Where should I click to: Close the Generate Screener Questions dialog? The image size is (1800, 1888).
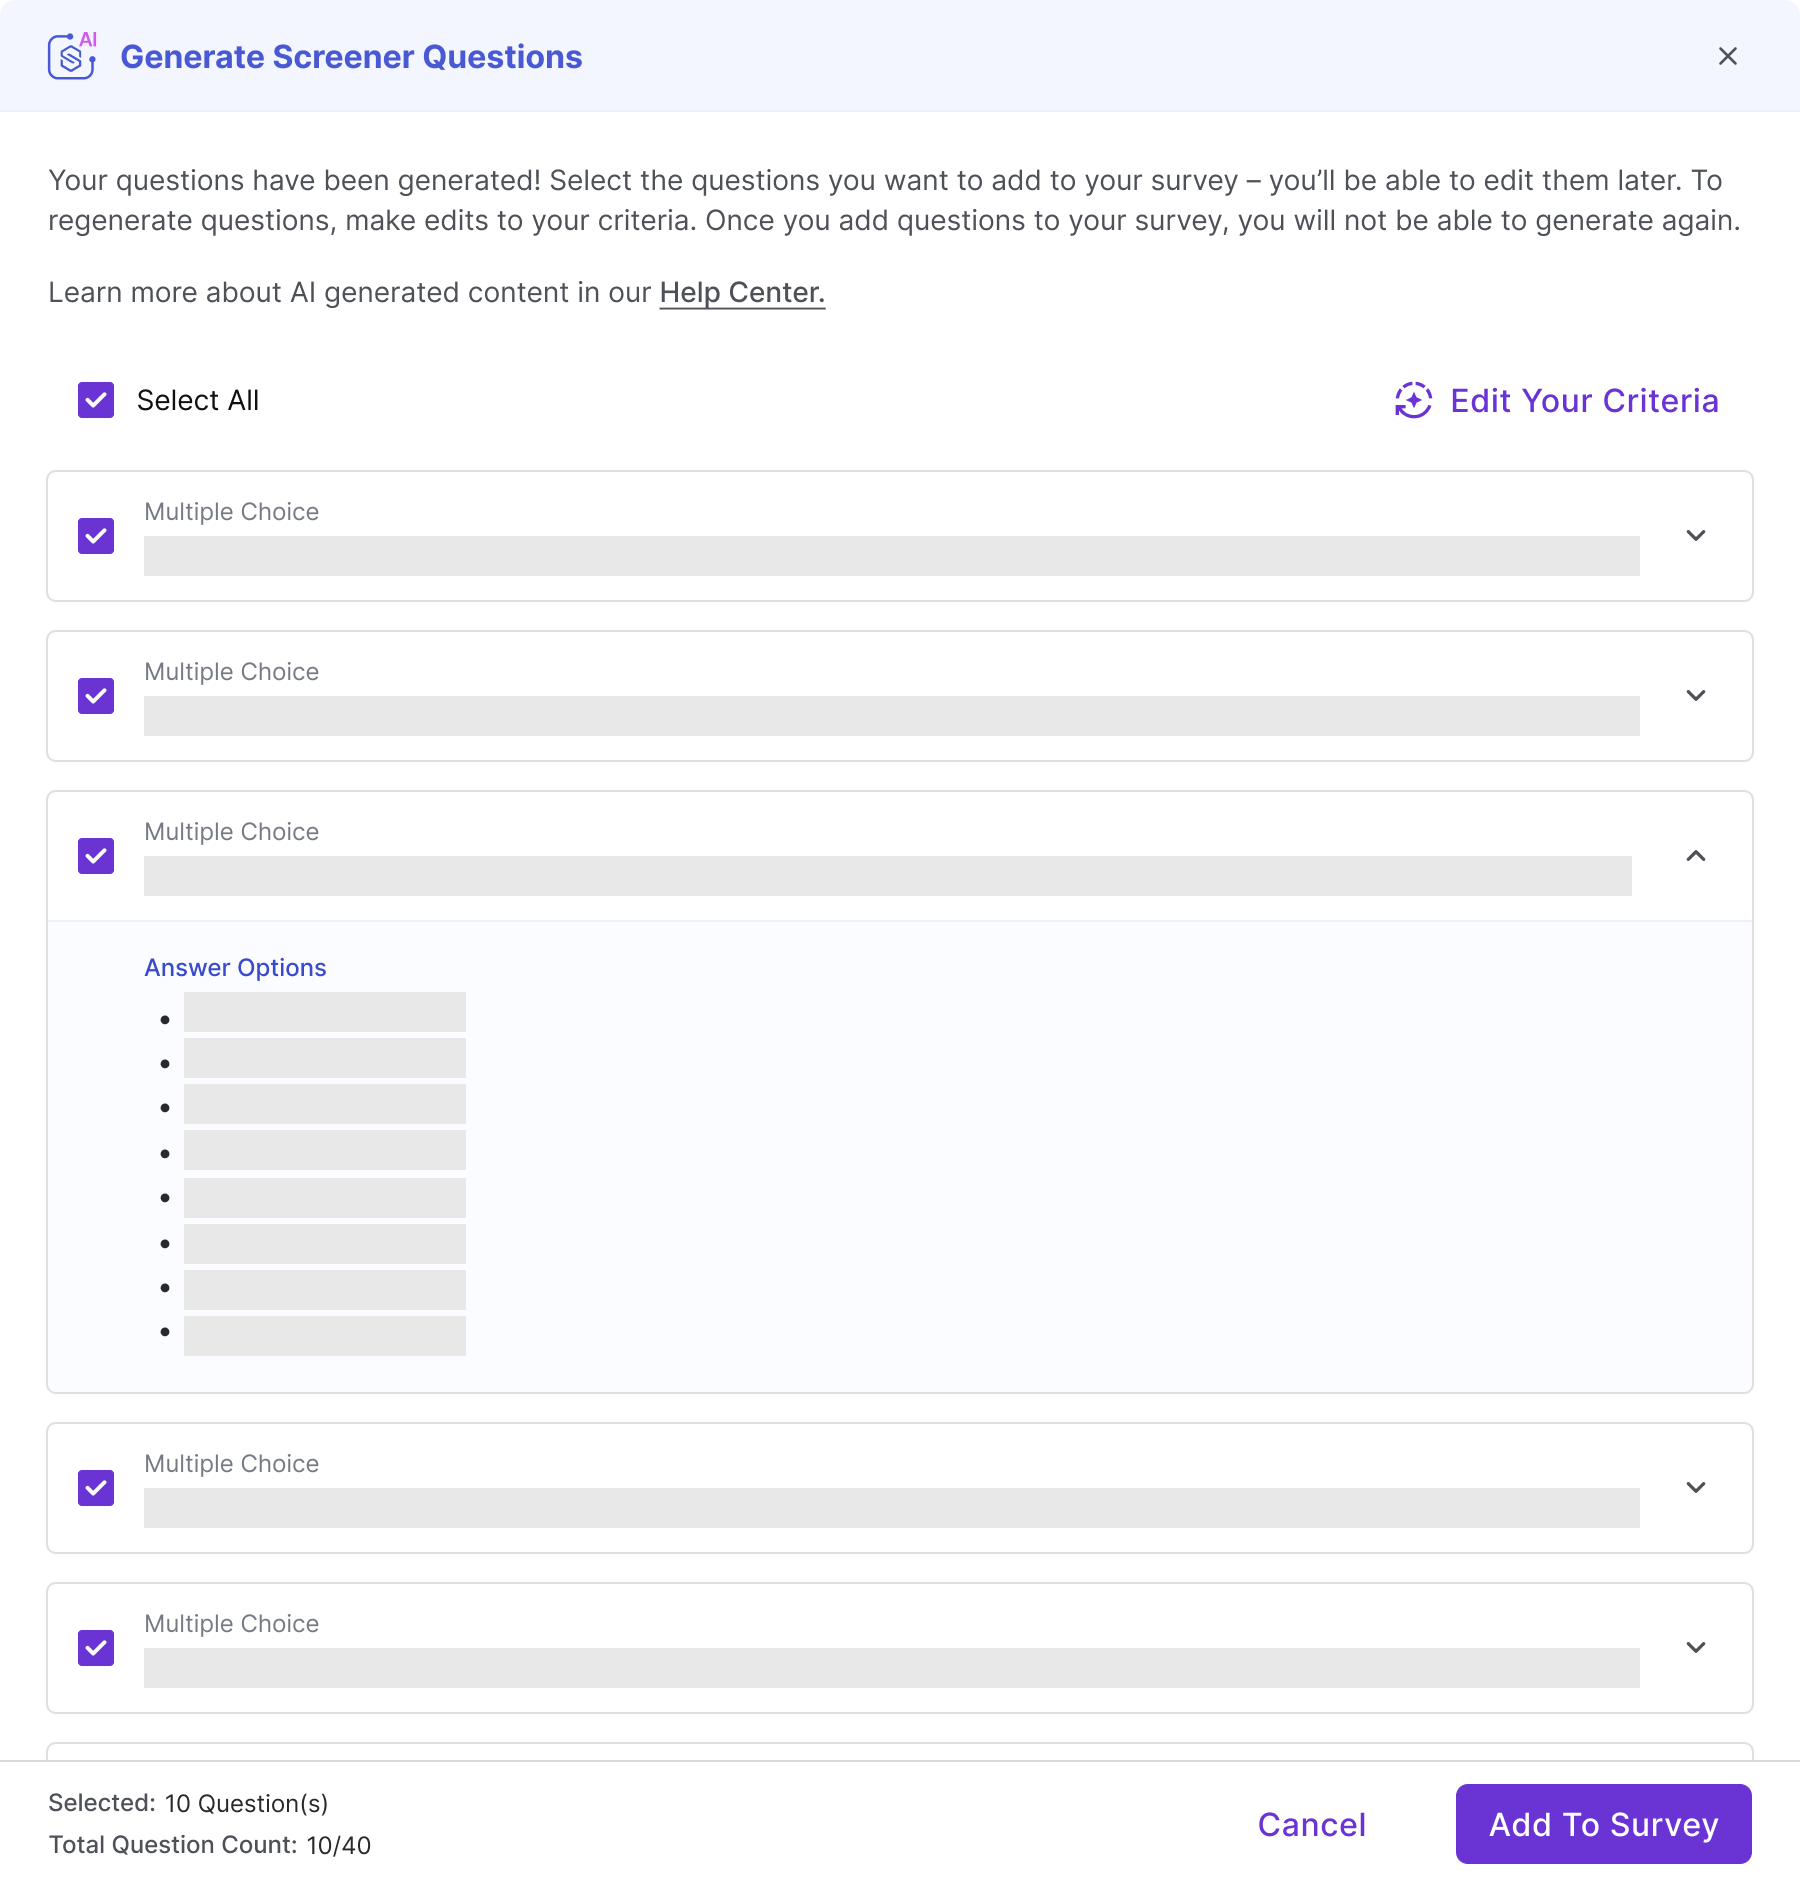pos(1727,56)
